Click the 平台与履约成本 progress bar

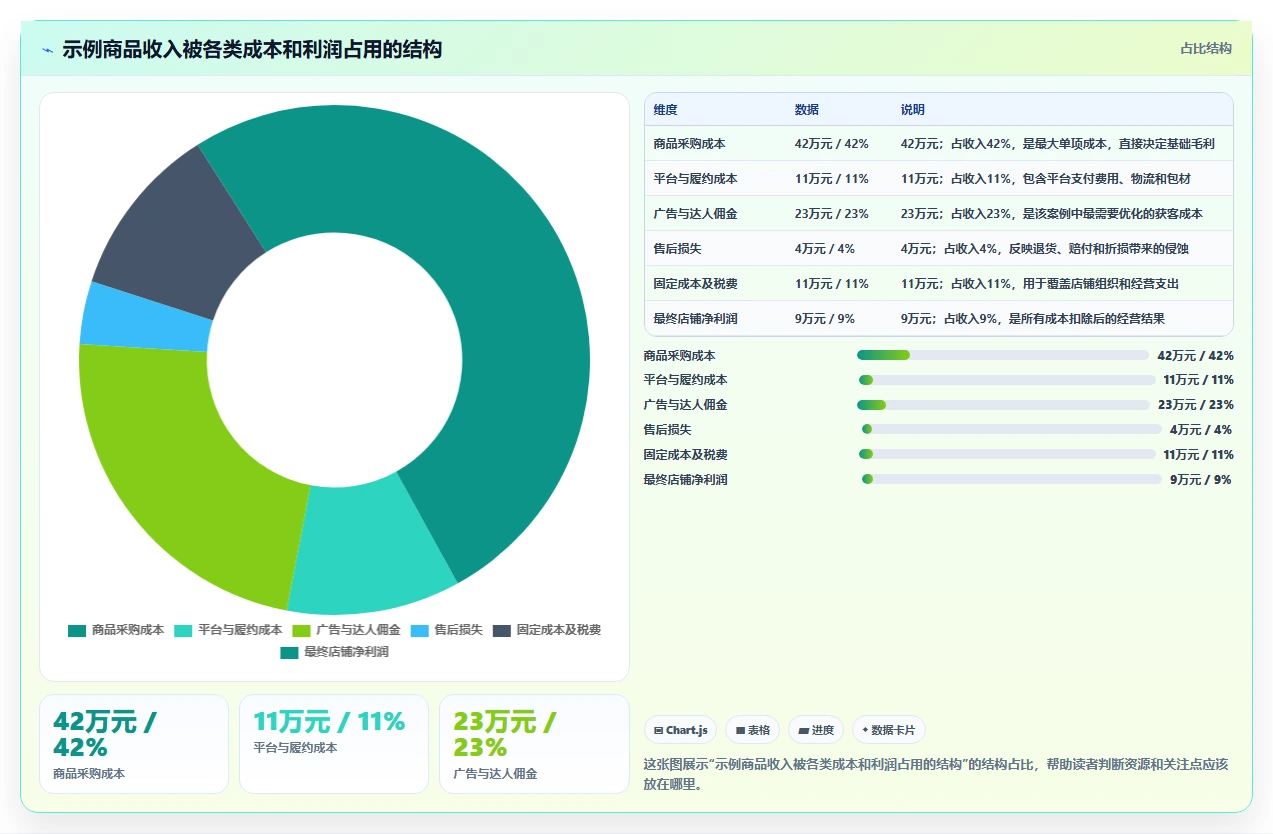click(1007, 380)
